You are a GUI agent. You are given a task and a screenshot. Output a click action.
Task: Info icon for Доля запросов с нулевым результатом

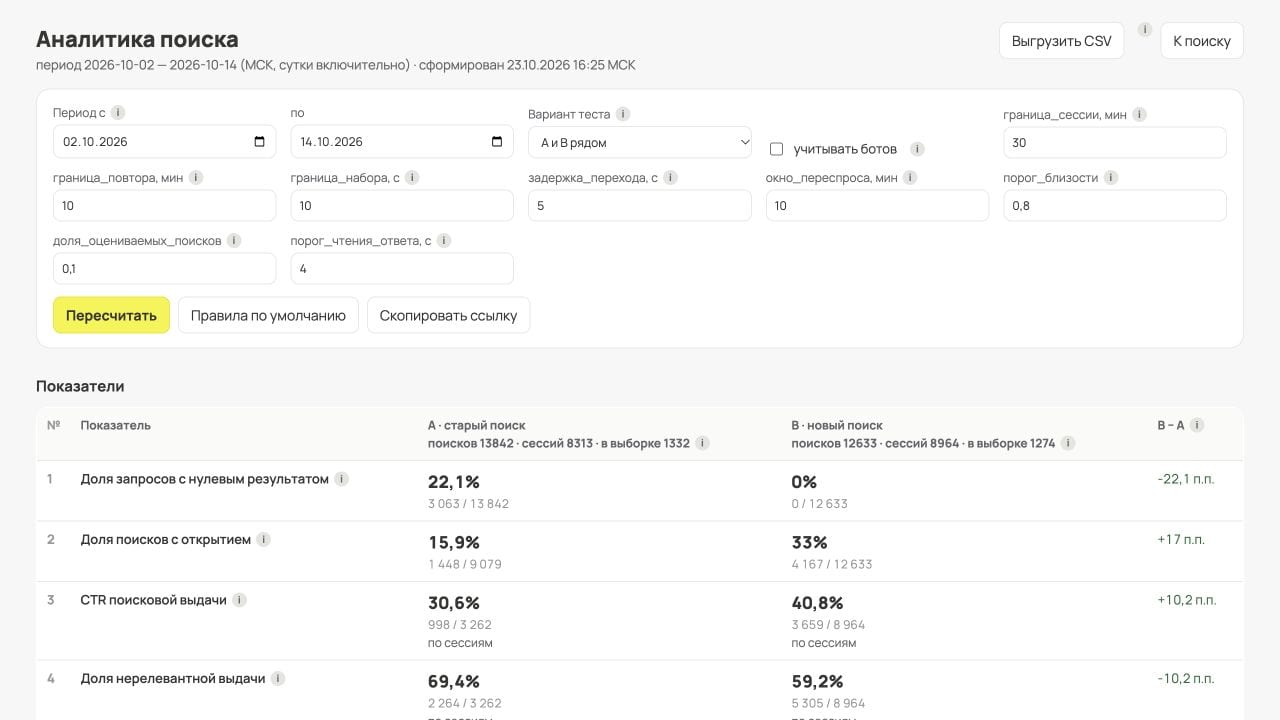pyautogui.click(x=341, y=479)
